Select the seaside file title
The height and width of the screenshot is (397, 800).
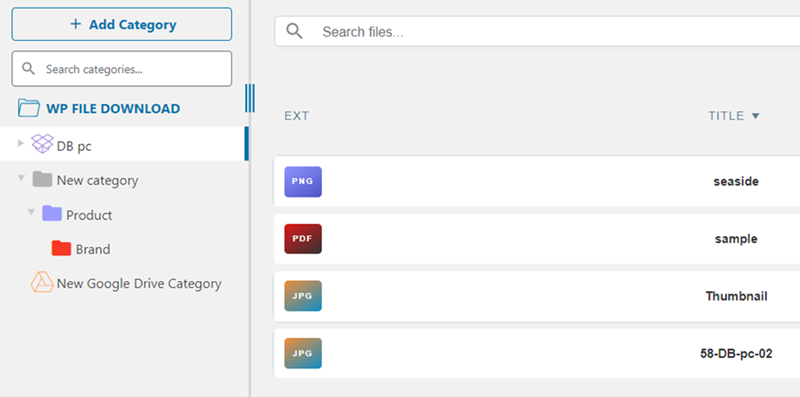pyautogui.click(x=736, y=181)
